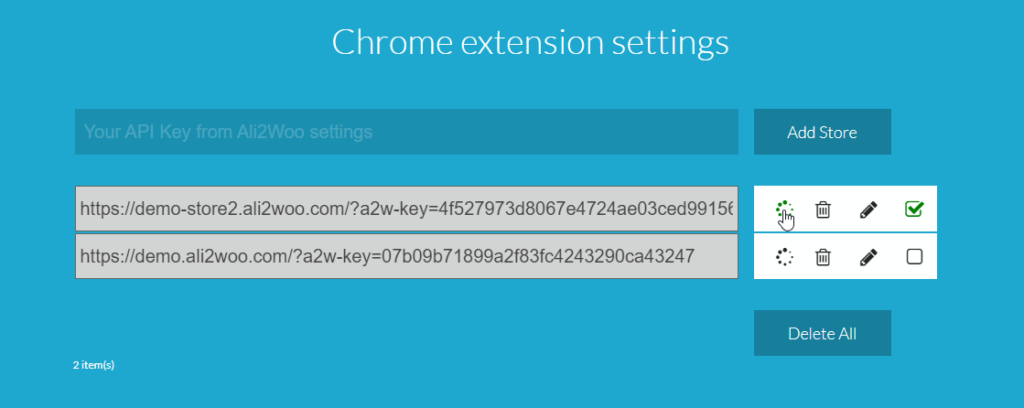
Task: Delete the demo-store2.ali2woo.com store with trash icon
Action: (x=823, y=210)
